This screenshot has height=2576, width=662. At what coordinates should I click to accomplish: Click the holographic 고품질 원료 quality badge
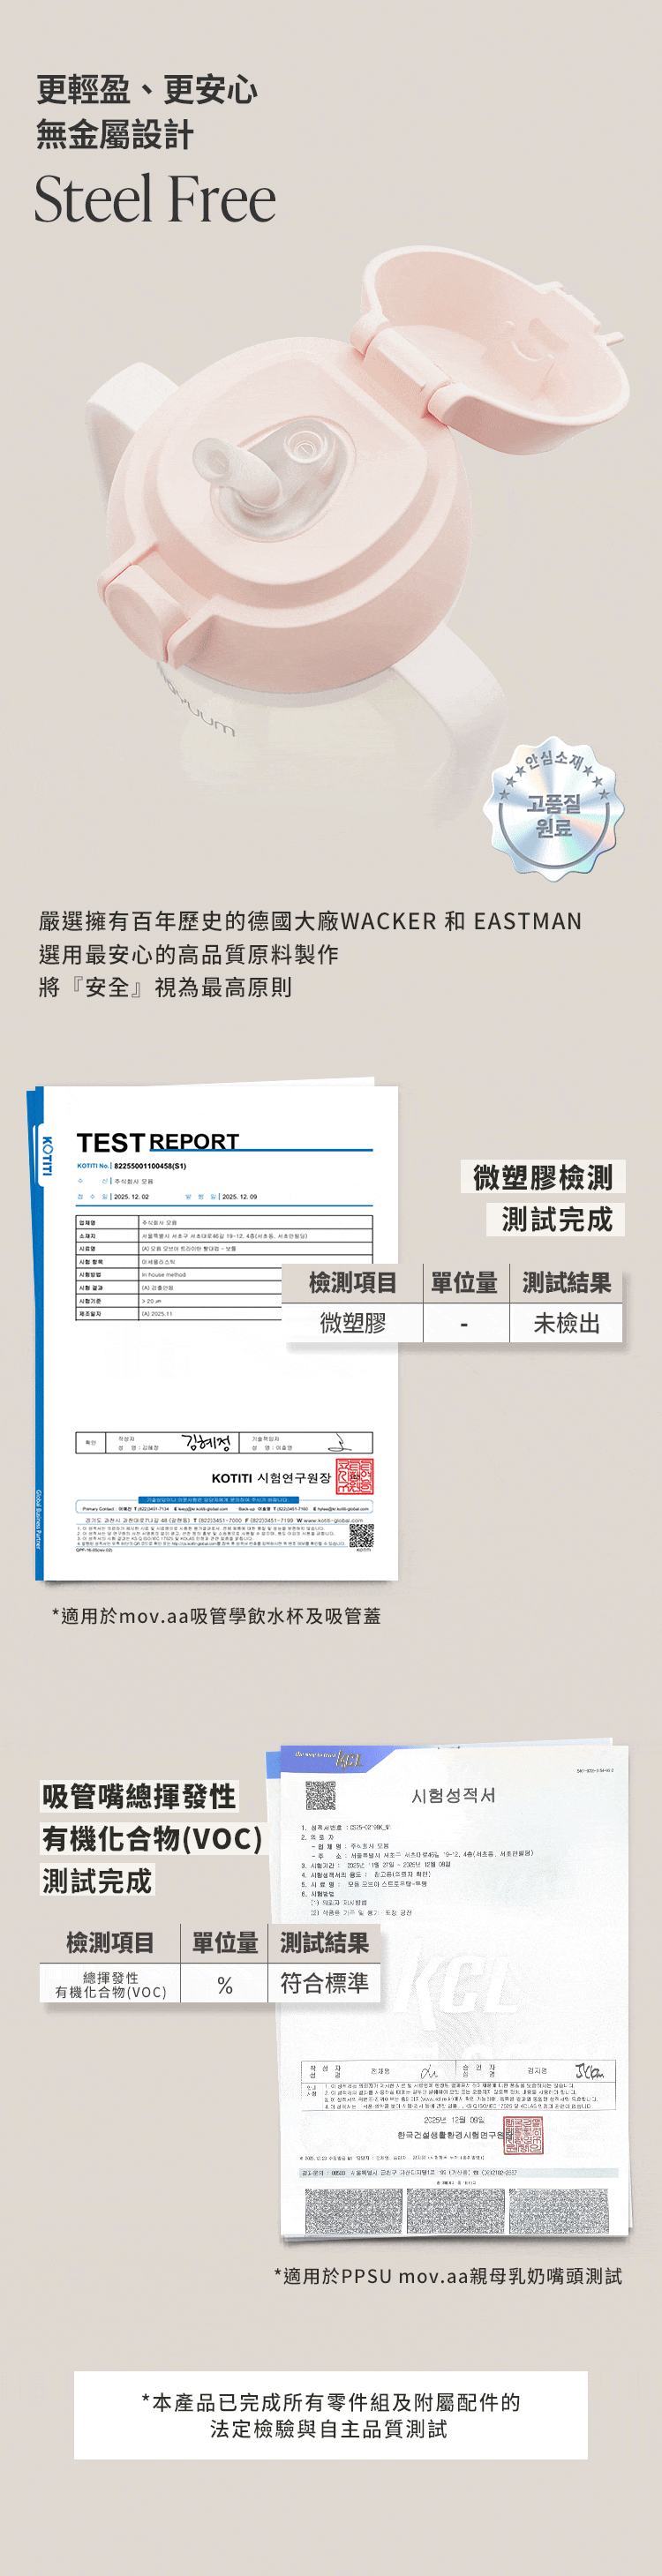(x=554, y=809)
